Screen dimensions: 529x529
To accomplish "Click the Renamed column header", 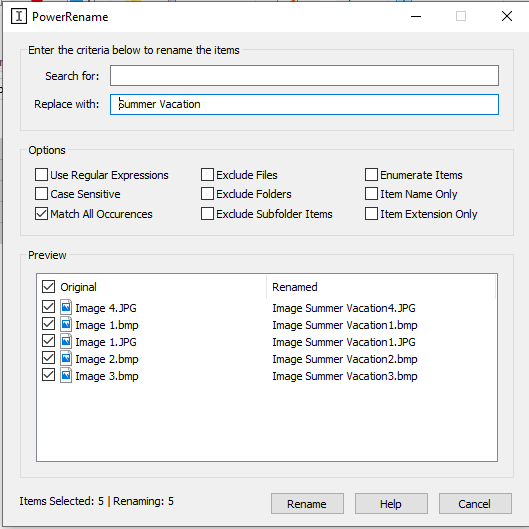I will coord(295,287).
